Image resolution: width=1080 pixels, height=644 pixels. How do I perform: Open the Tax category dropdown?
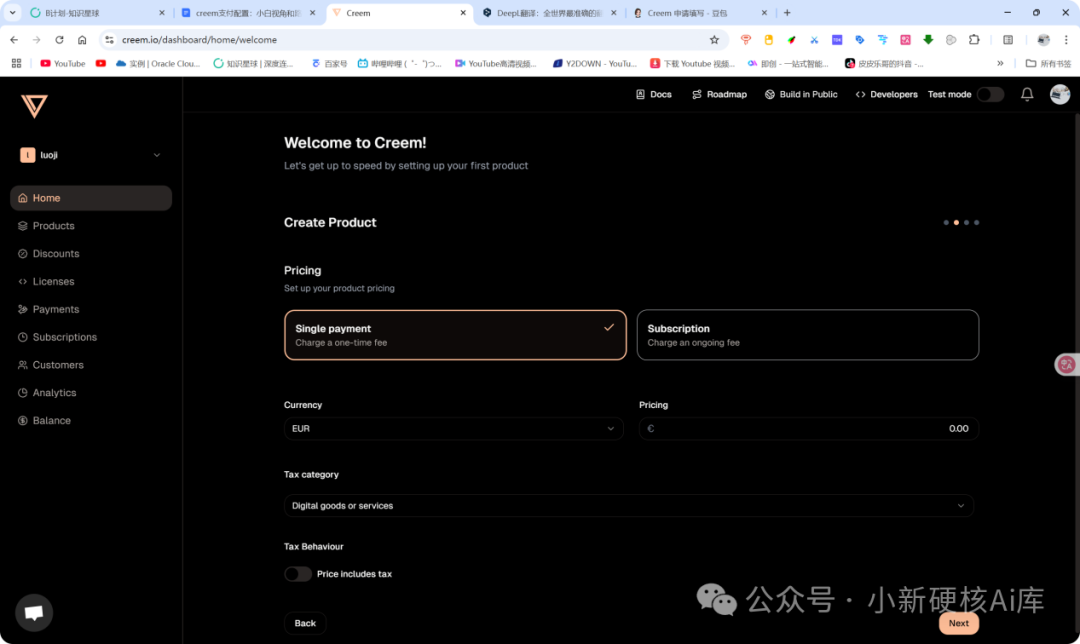coord(628,506)
